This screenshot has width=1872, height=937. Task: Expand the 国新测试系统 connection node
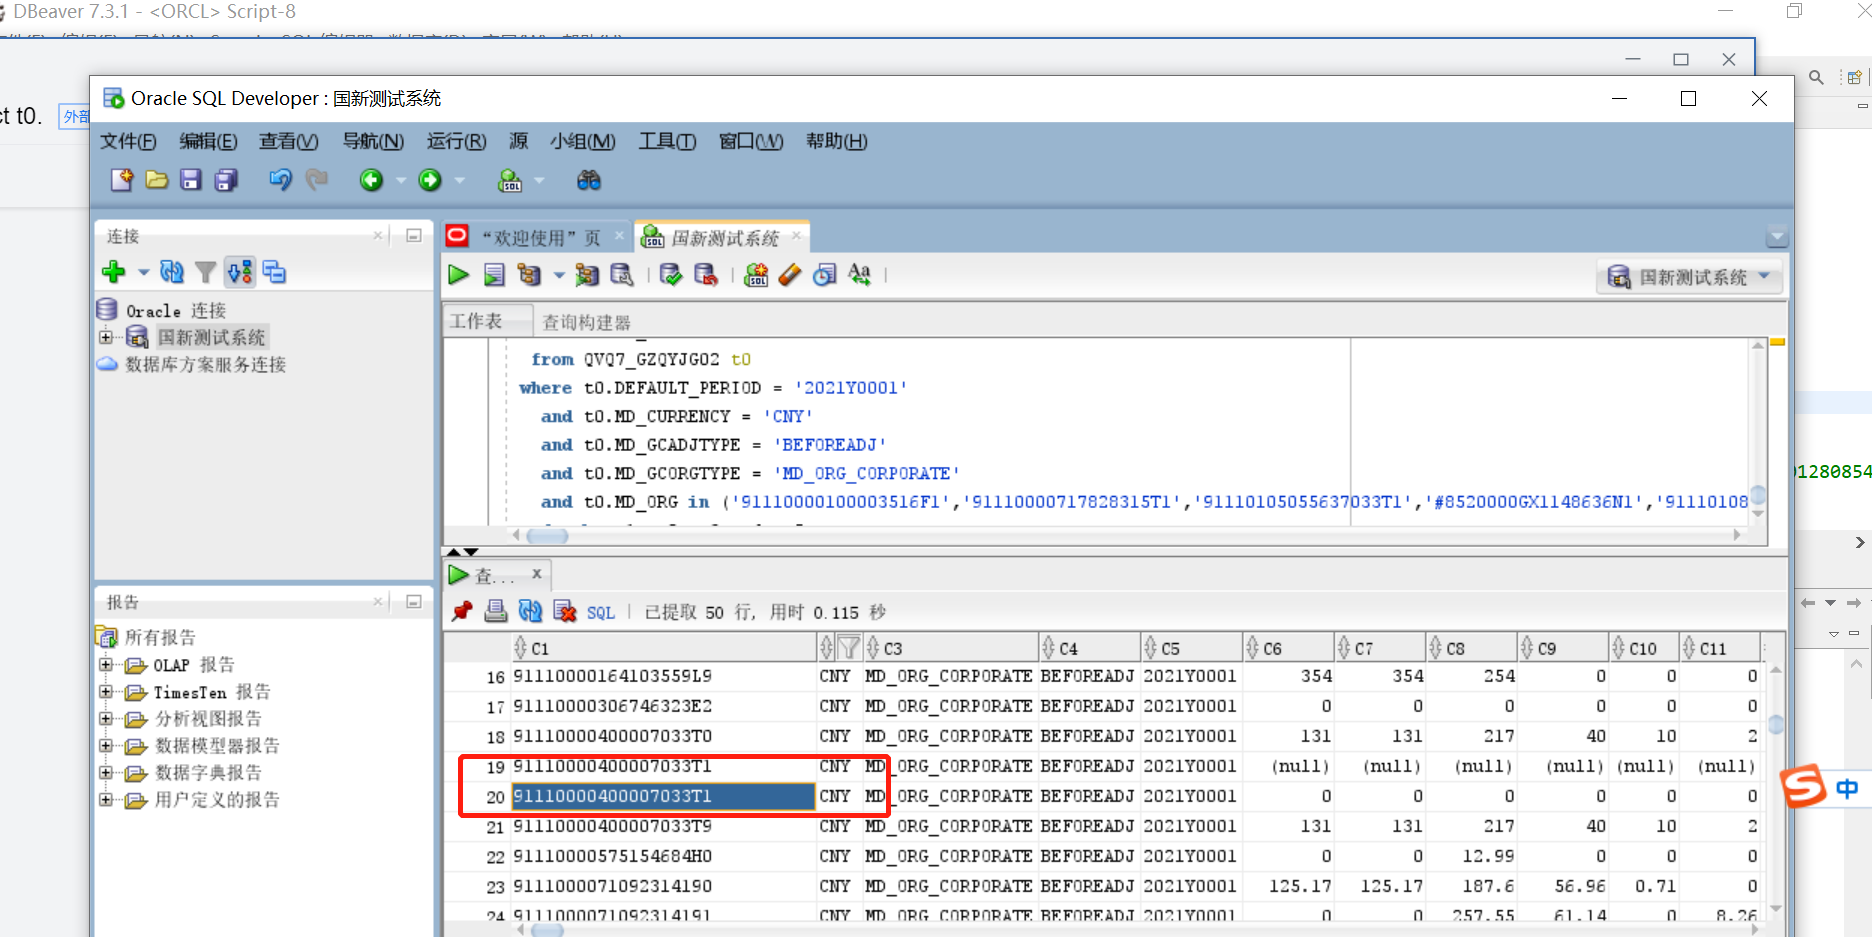[106, 337]
